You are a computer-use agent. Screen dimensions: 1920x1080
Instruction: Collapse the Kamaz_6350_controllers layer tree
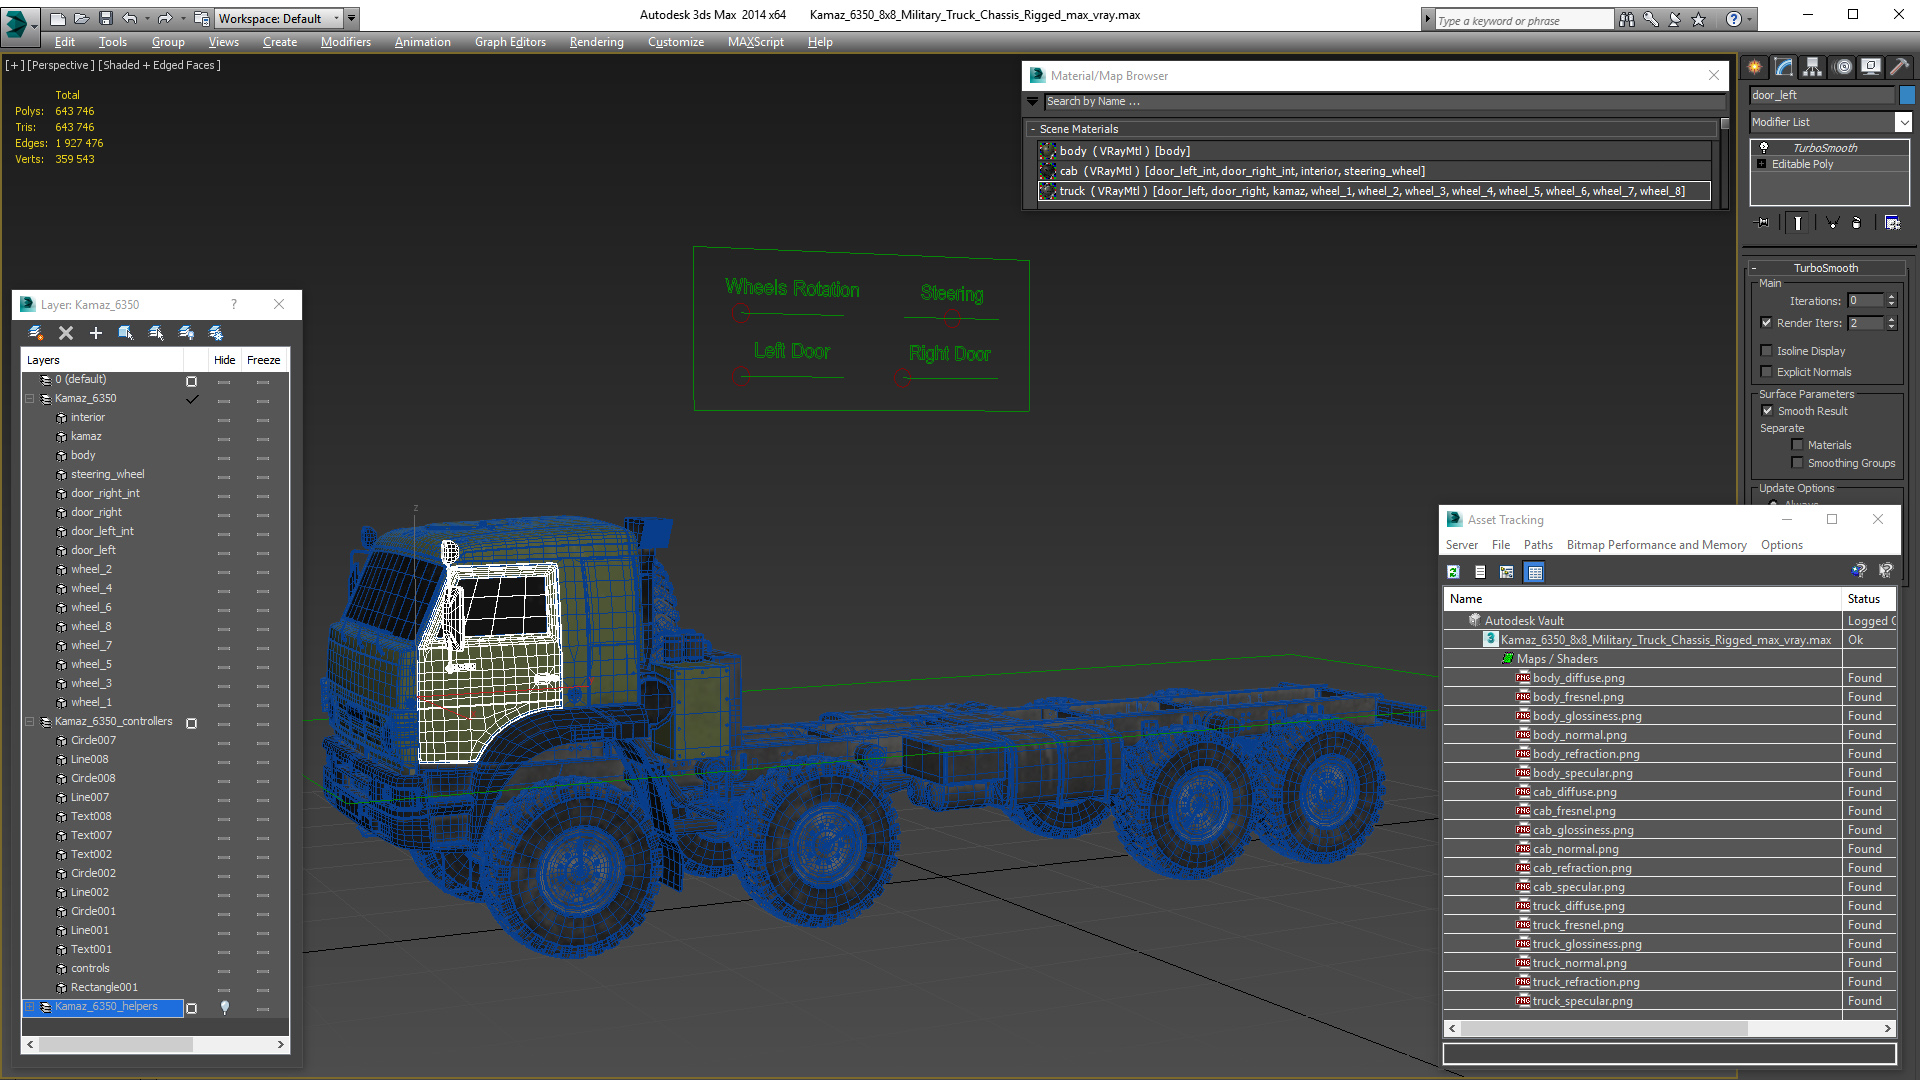tap(30, 722)
